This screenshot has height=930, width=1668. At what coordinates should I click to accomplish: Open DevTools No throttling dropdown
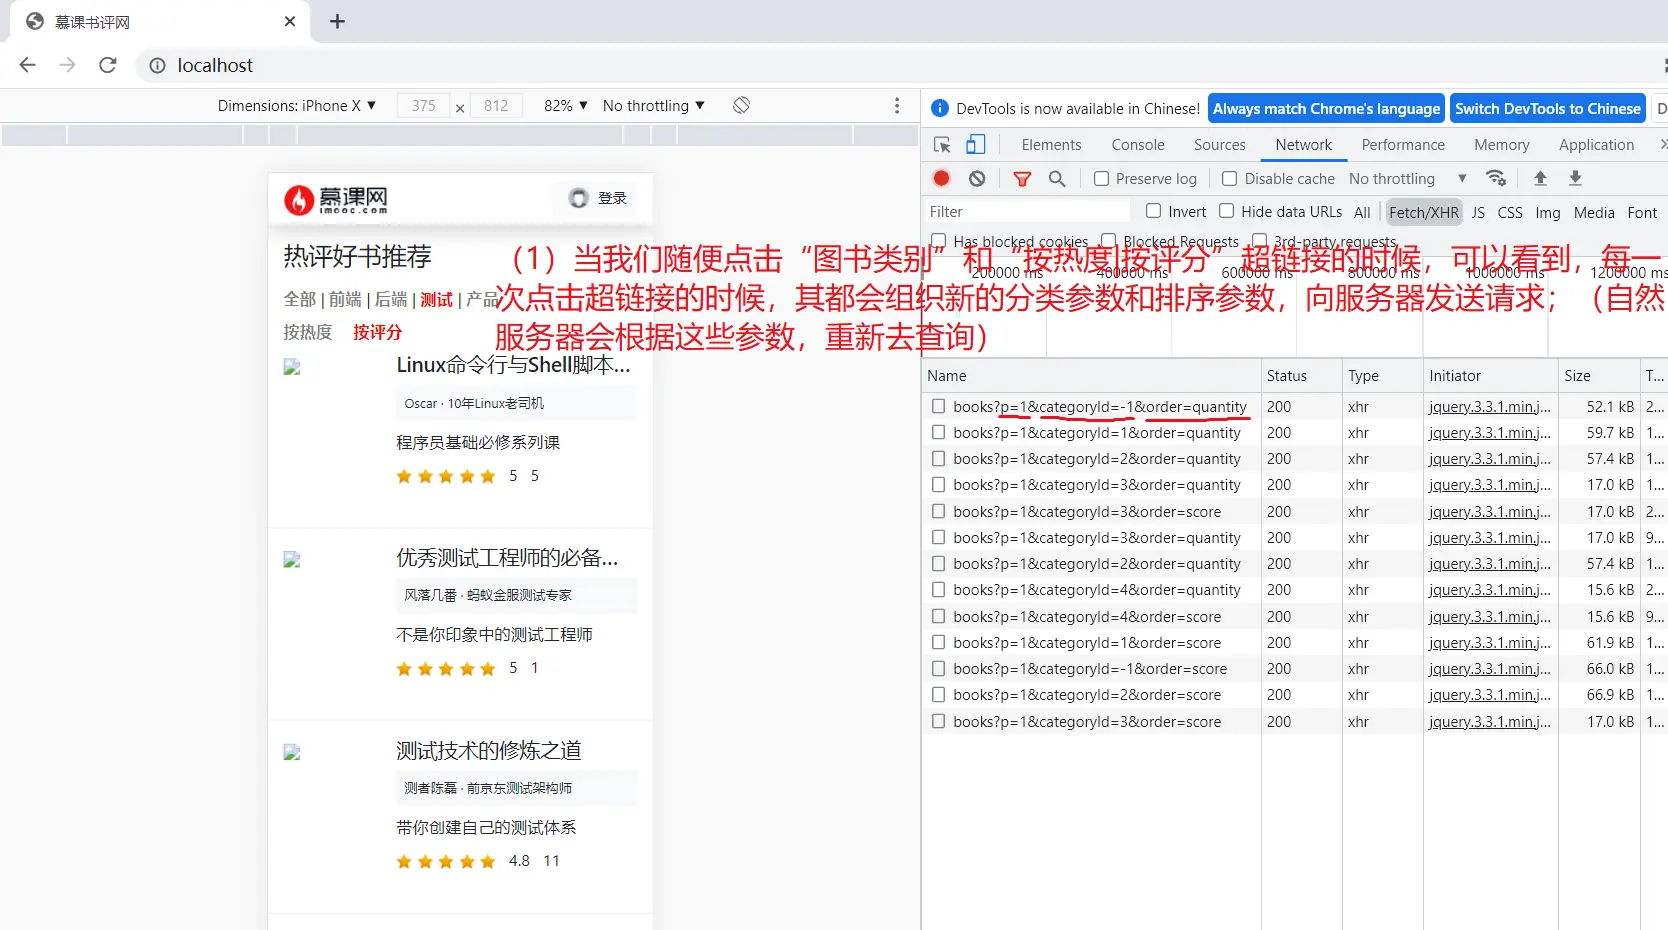1407,178
